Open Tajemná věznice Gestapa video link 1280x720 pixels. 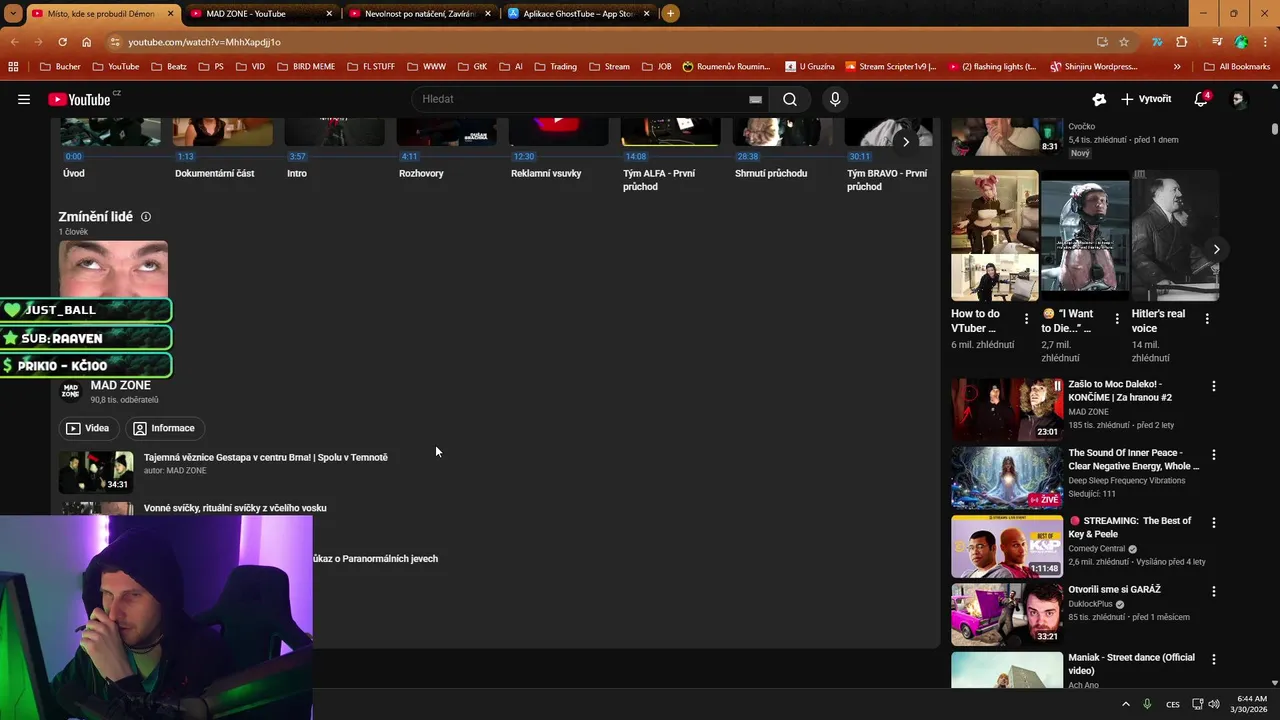(x=266, y=457)
